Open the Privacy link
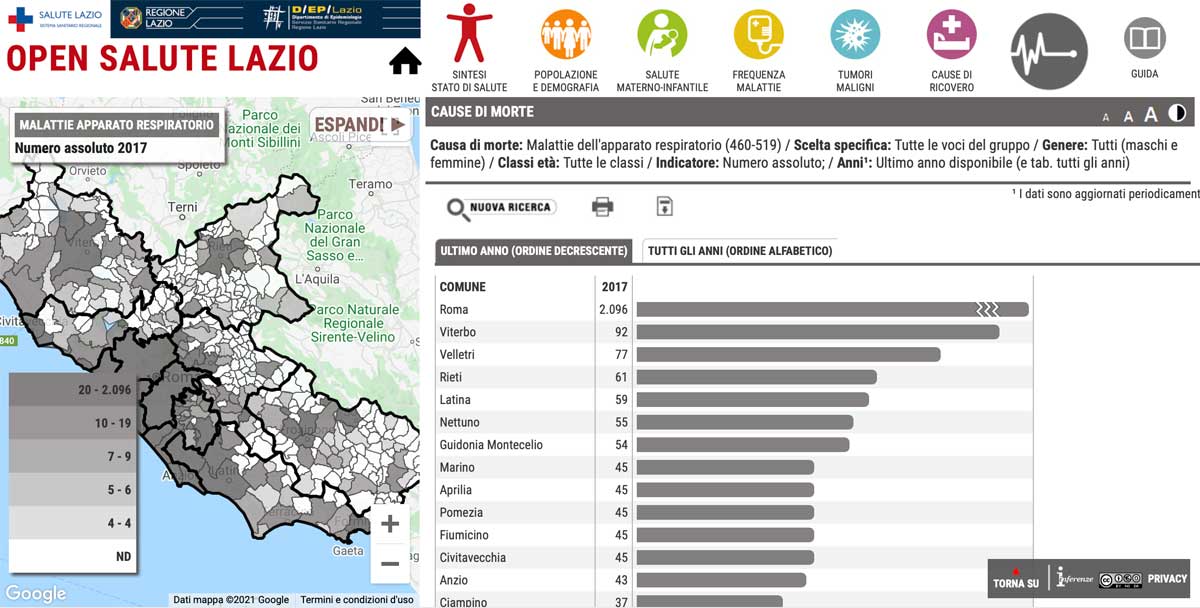1200x608 pixels. [1167, 579]
